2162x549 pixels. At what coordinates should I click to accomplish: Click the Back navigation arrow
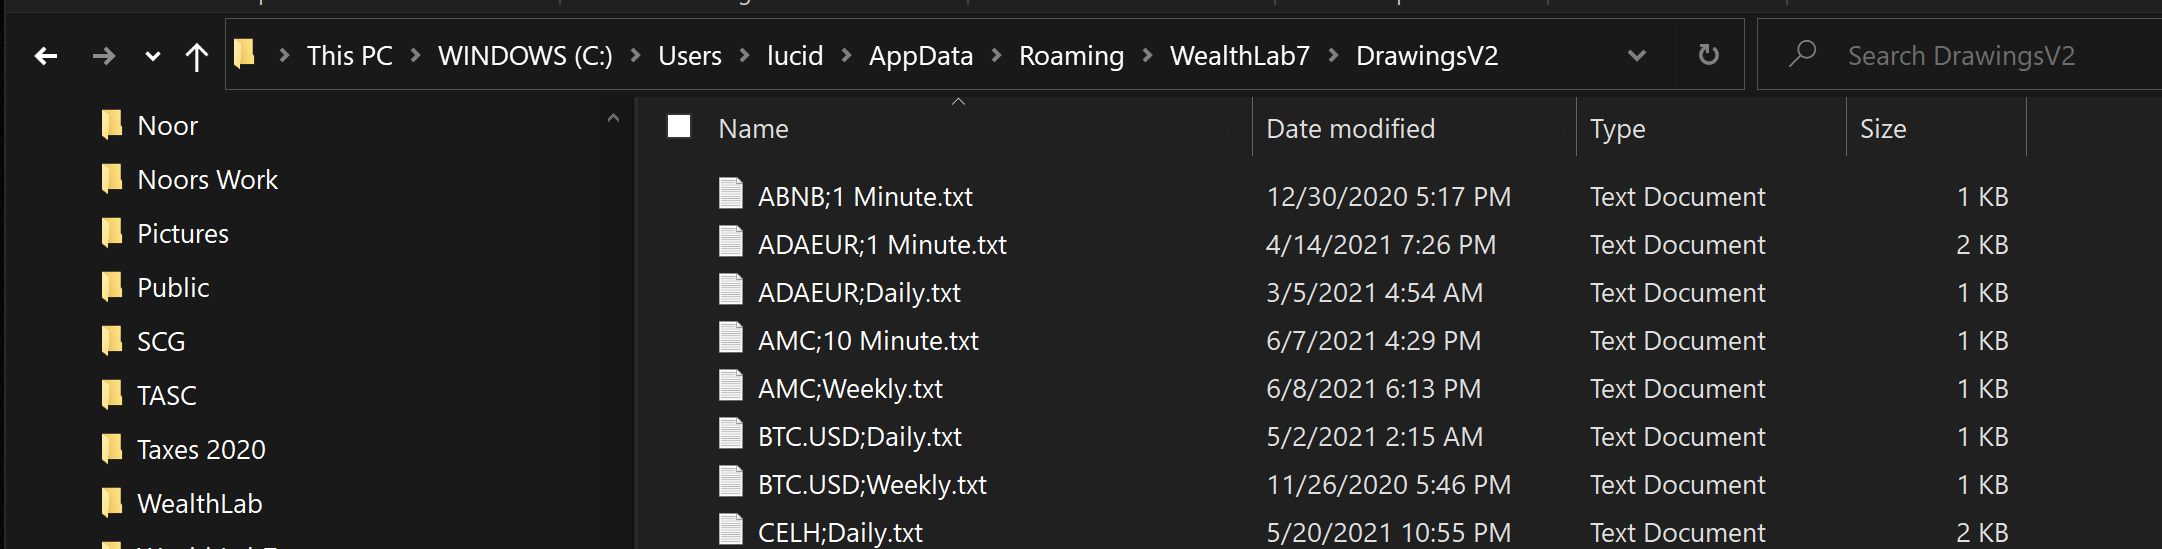46,56
